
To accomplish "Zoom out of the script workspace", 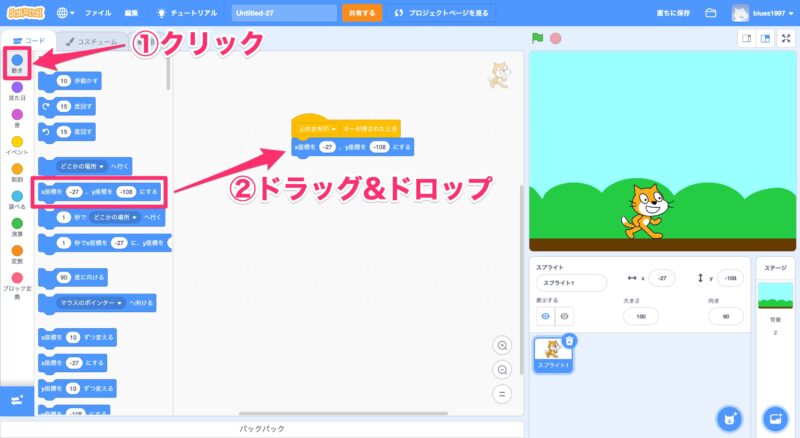I will [503, 369].
